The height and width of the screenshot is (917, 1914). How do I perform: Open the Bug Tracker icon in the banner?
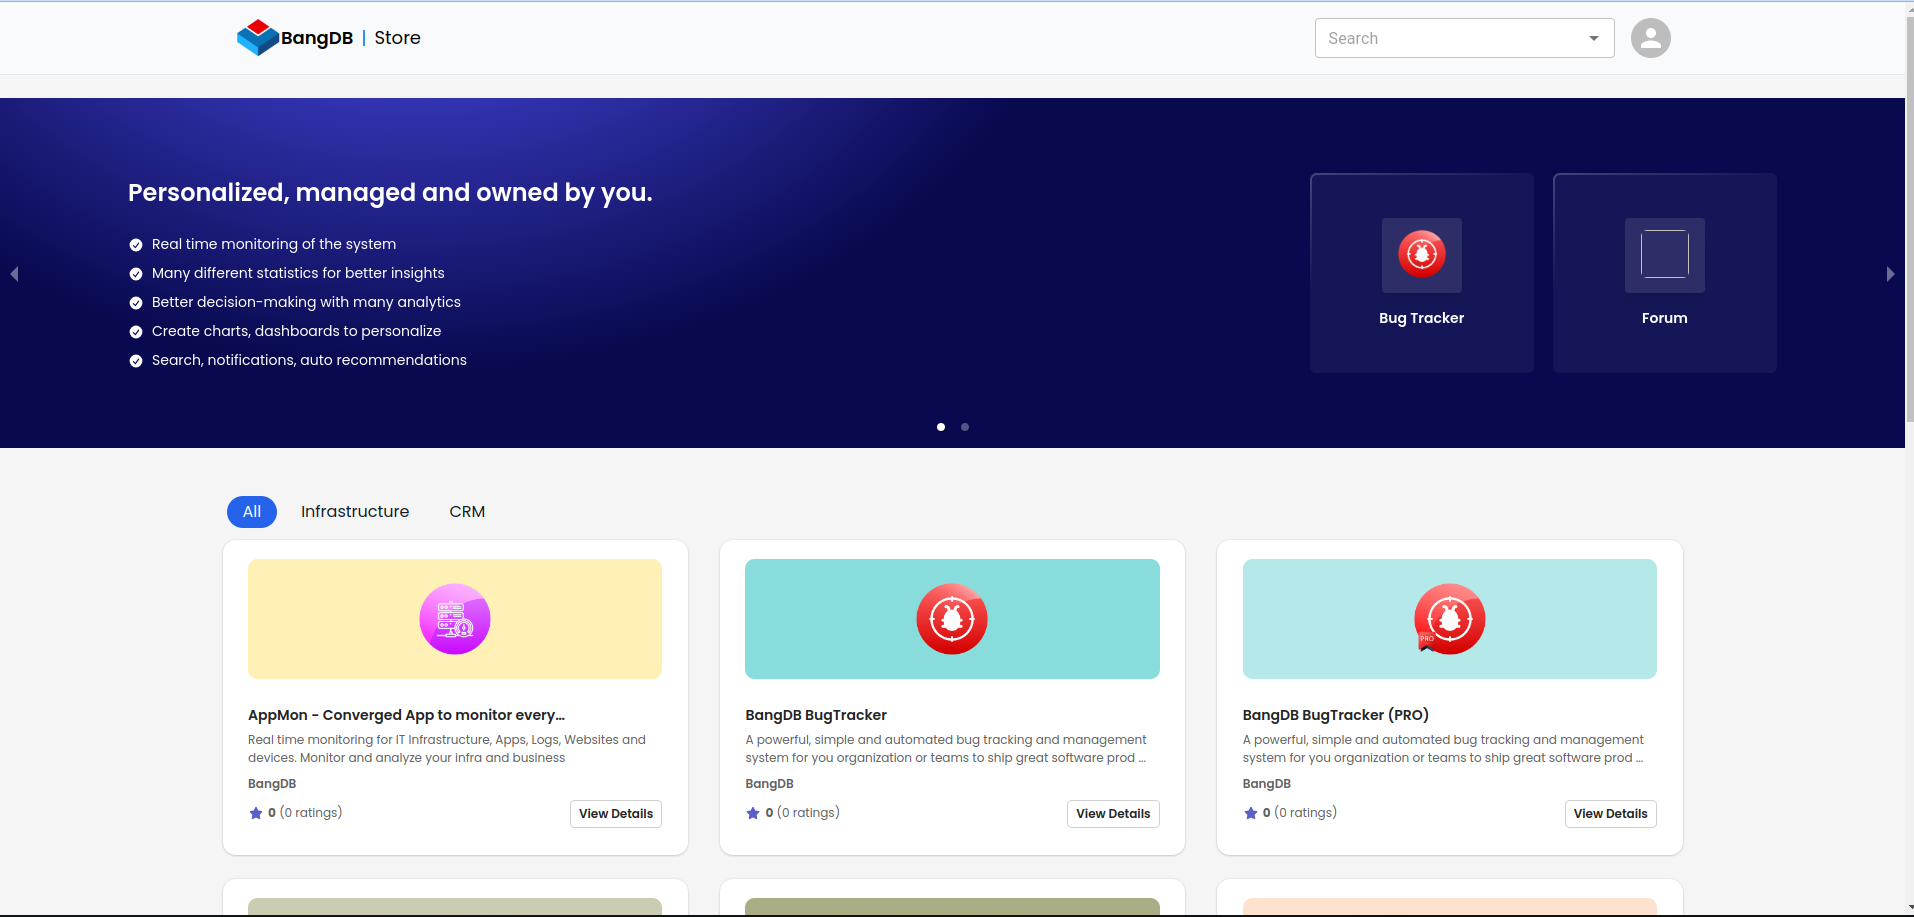pos(1421,255)
